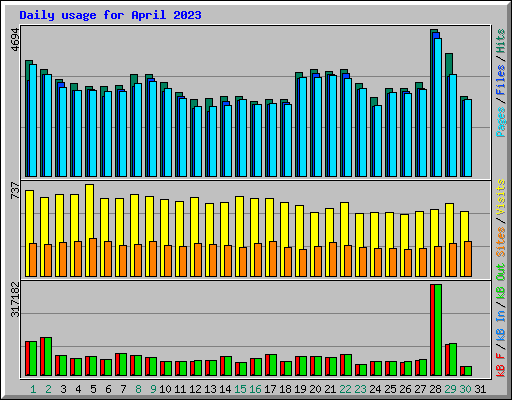Click day label 25 on the x-axis
The image size is (512, 400).
pyautogui.click(x=390, y=389)
